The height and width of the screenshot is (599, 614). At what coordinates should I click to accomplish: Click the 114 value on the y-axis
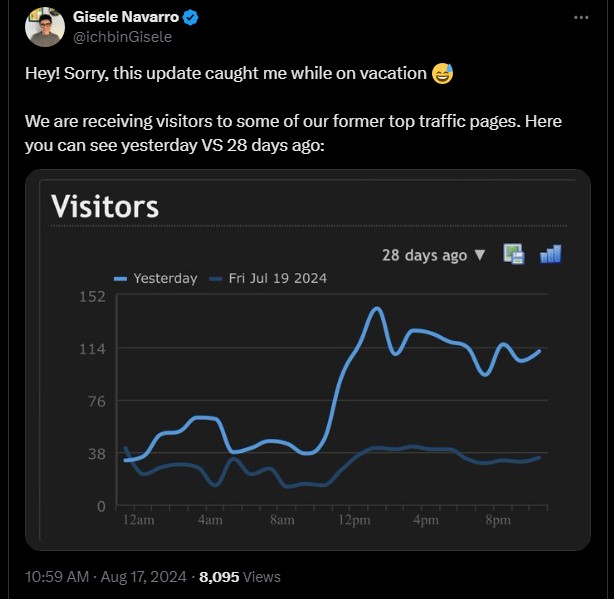click(x=91, y=349)
